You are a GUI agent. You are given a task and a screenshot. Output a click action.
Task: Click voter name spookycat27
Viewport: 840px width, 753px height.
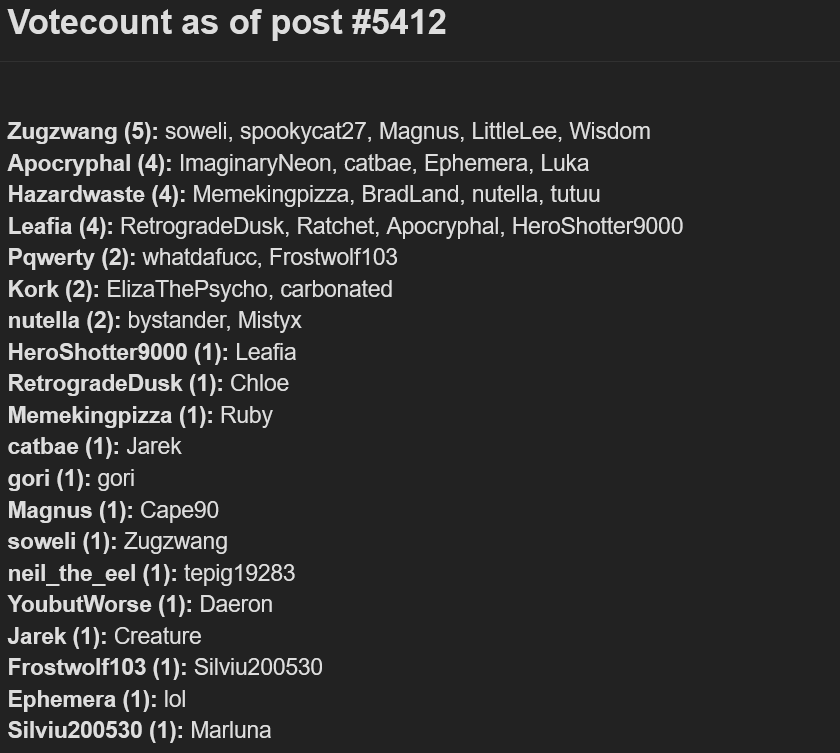303,132
